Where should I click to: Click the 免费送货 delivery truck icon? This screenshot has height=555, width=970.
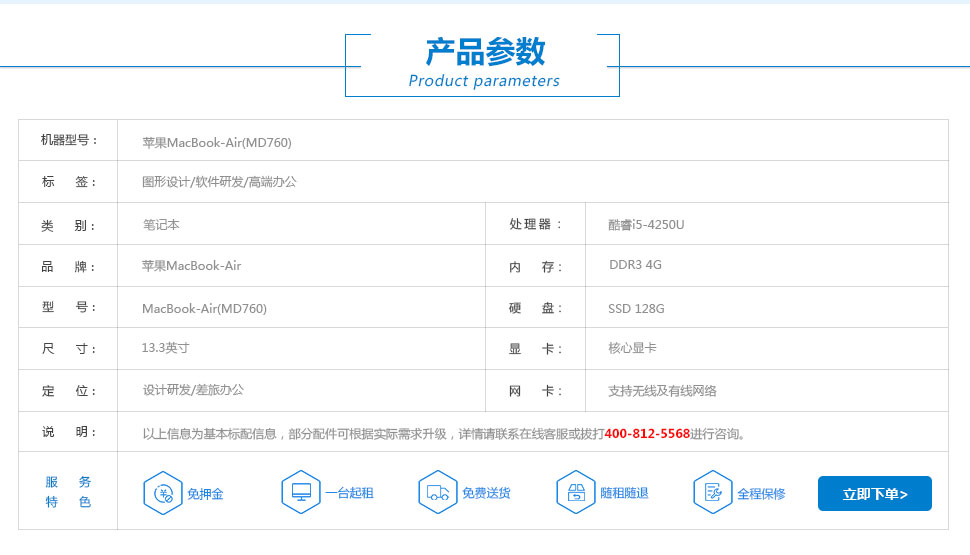click(x=437, y=492)
